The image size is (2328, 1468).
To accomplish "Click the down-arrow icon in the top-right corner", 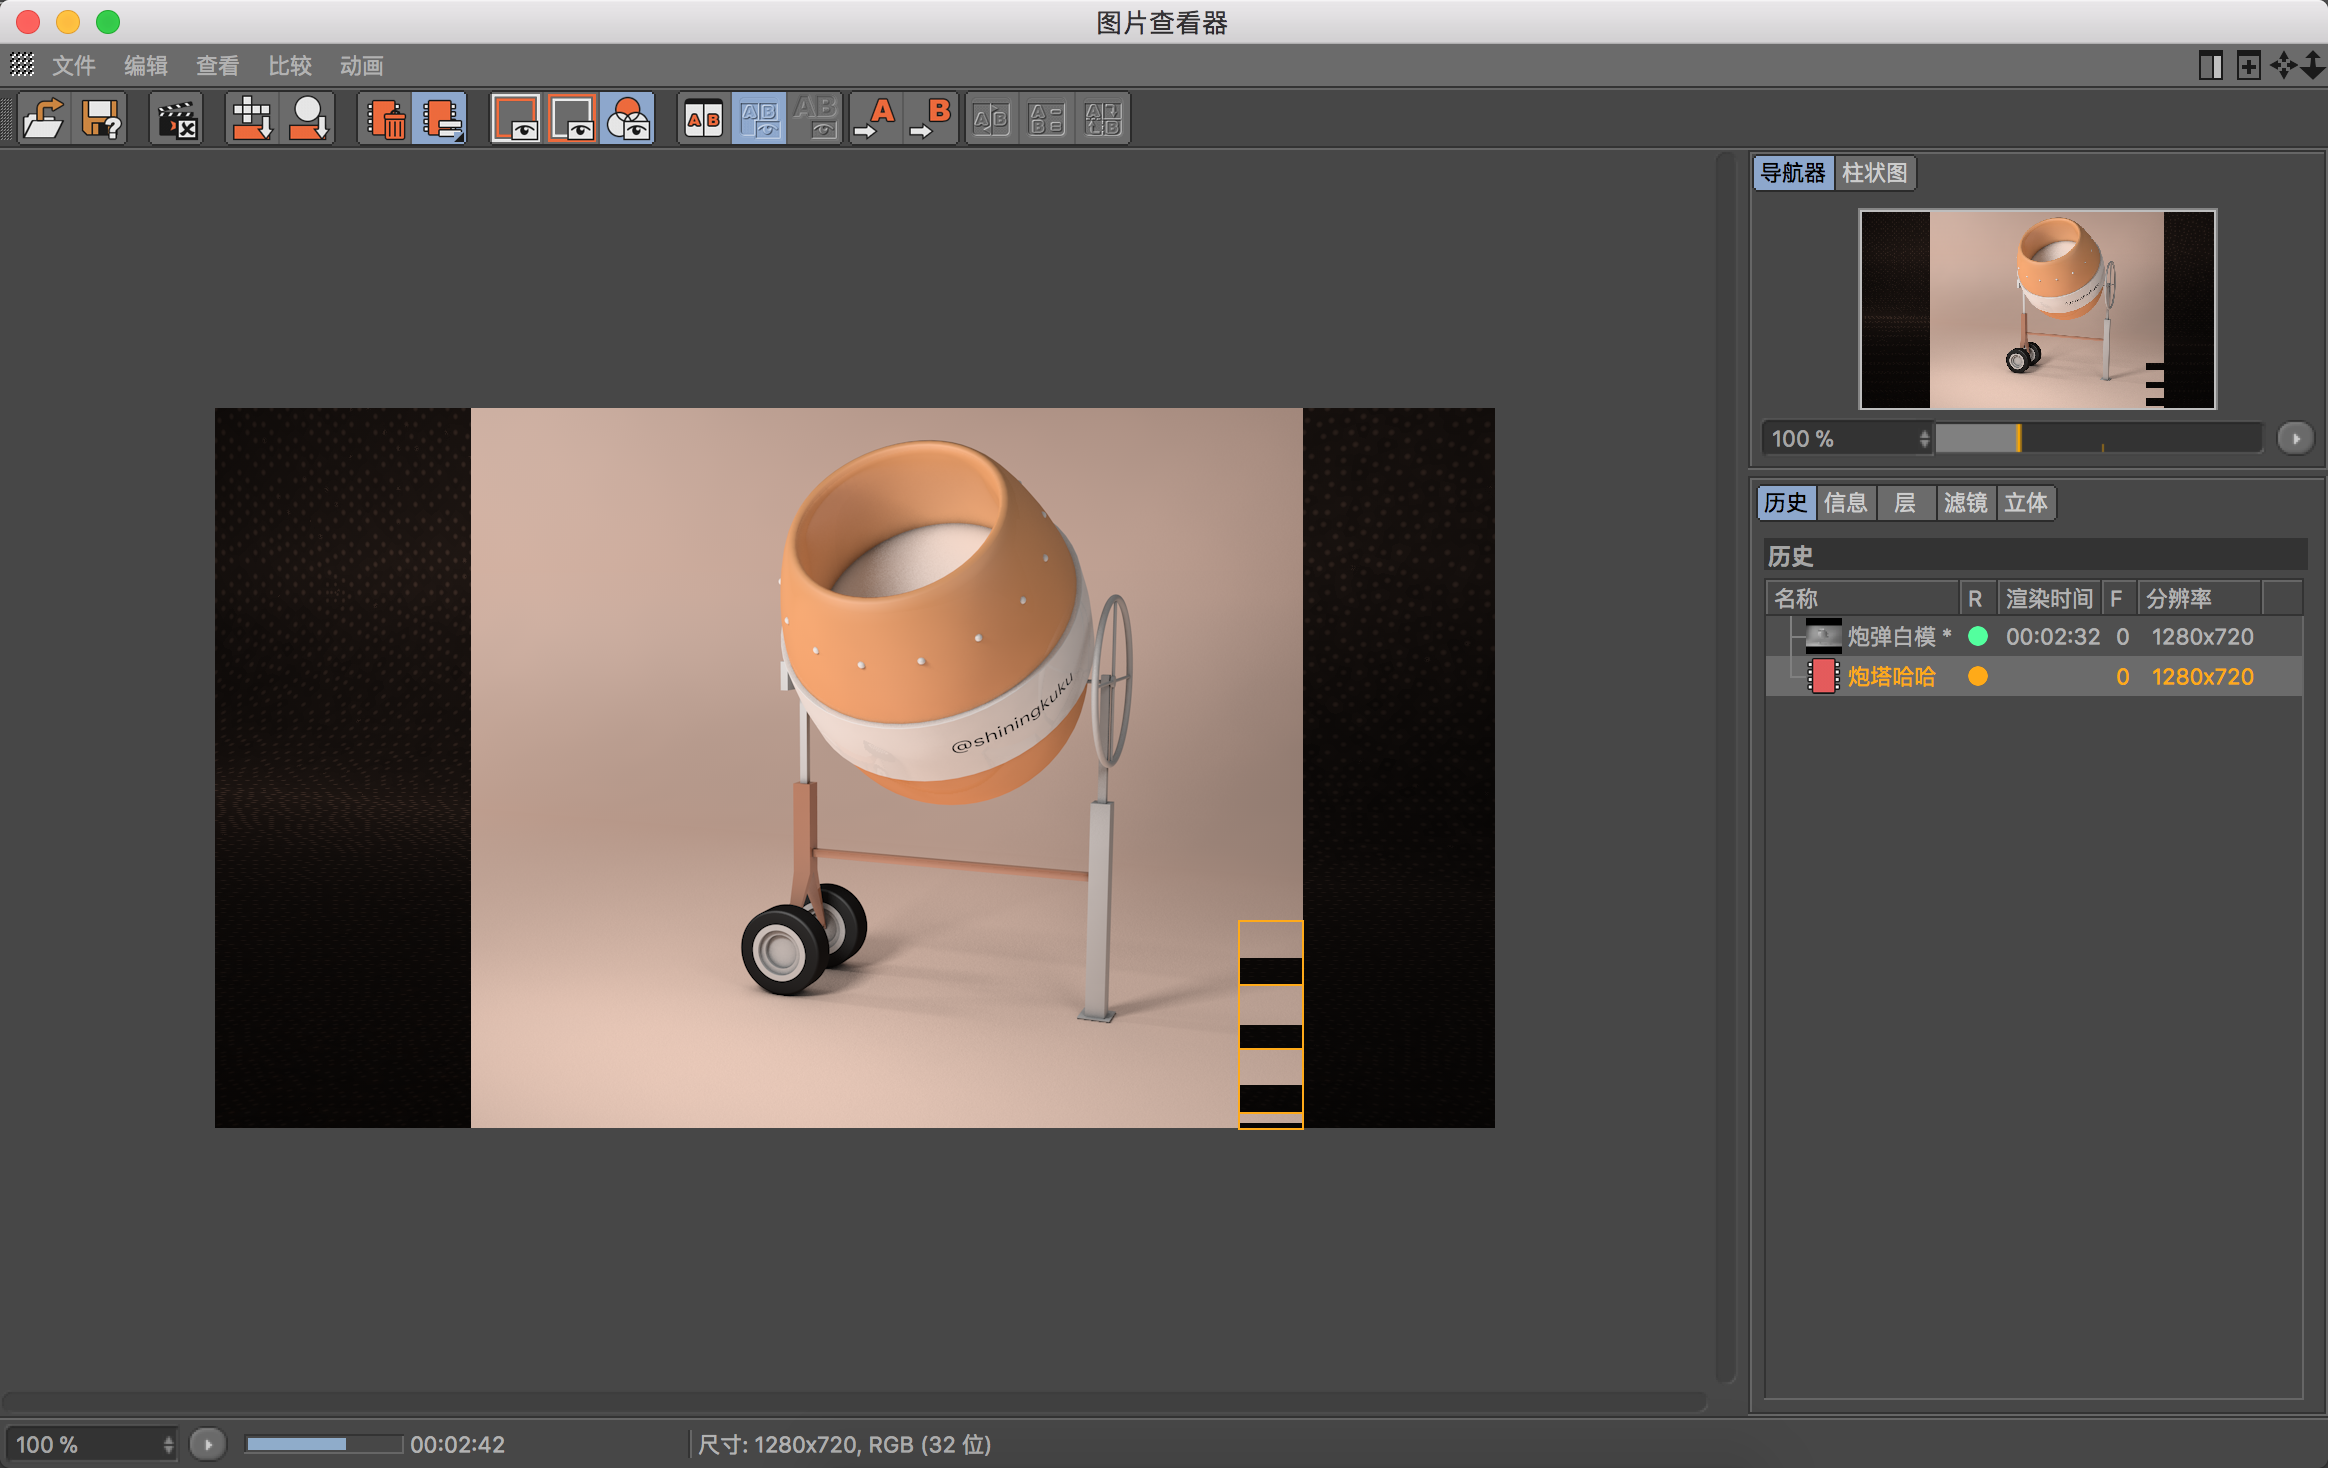I will pos(2312,66).
